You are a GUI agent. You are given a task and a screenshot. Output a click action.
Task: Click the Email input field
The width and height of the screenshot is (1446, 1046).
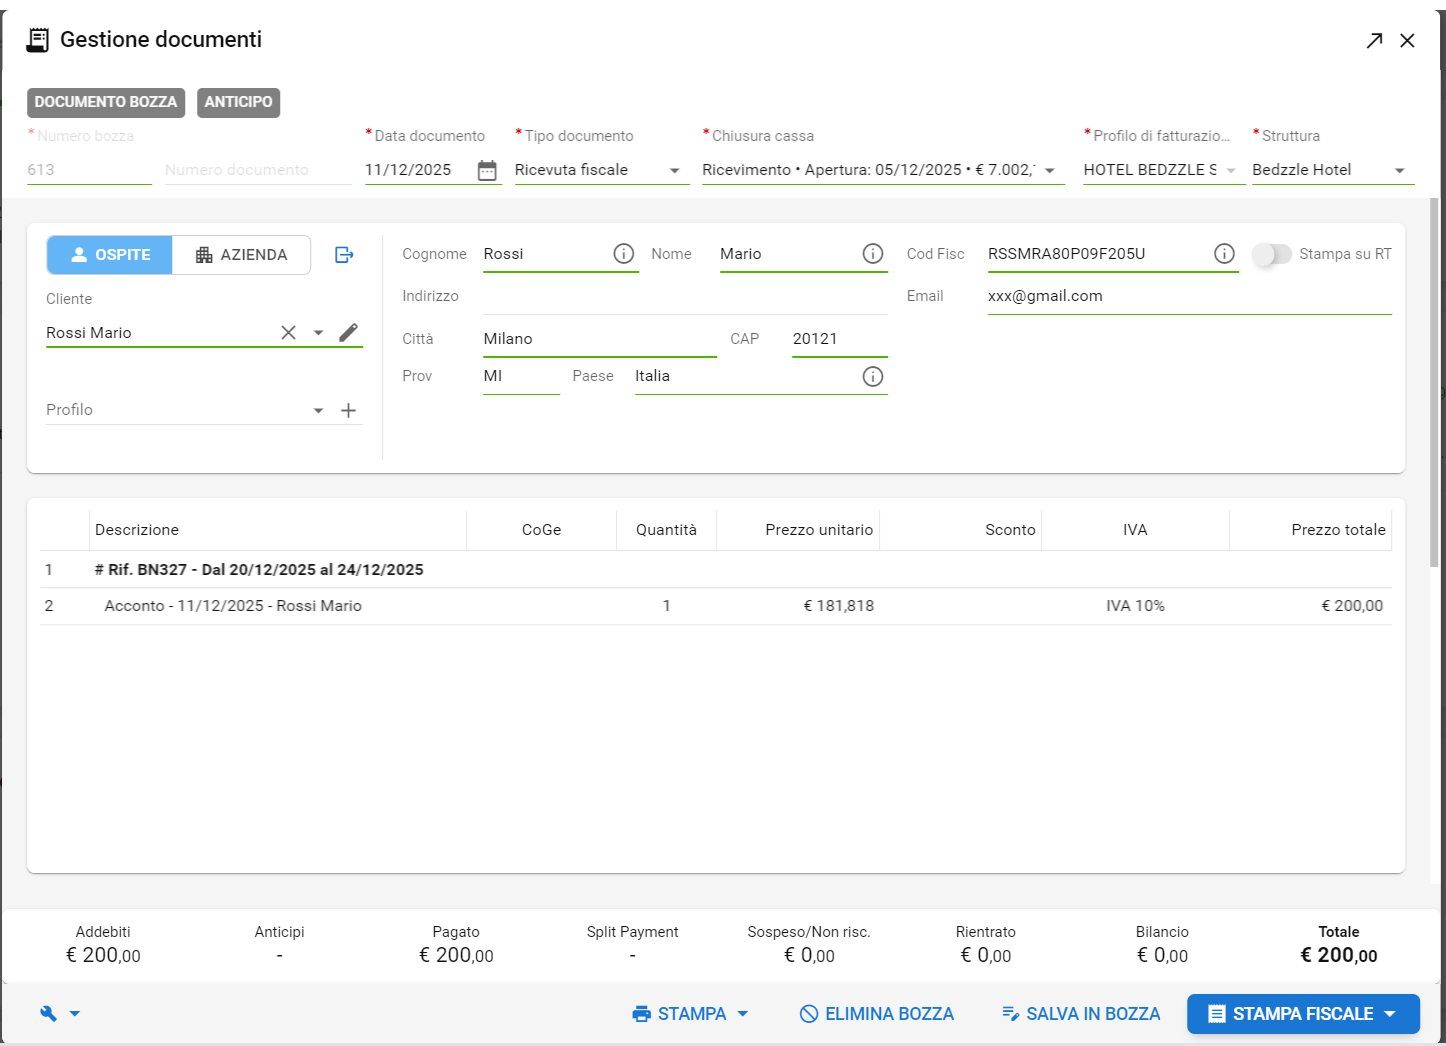[1188, 296]
